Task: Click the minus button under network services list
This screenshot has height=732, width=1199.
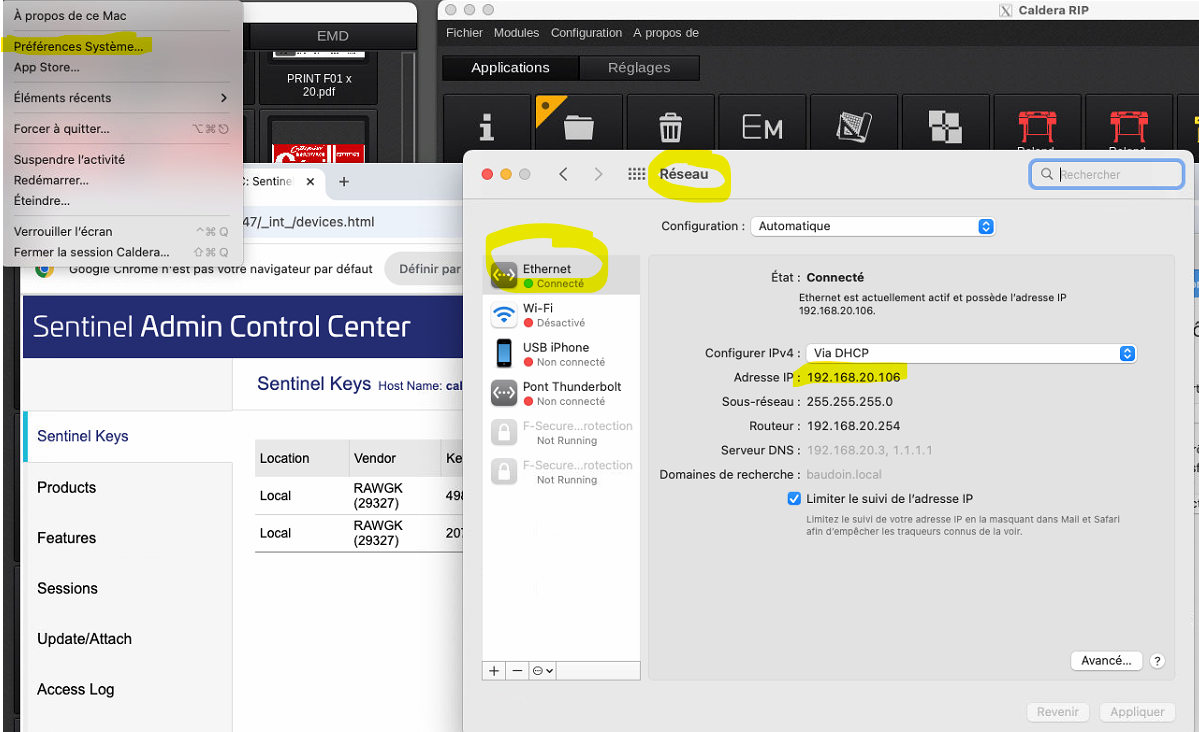Action: point(517,671)
